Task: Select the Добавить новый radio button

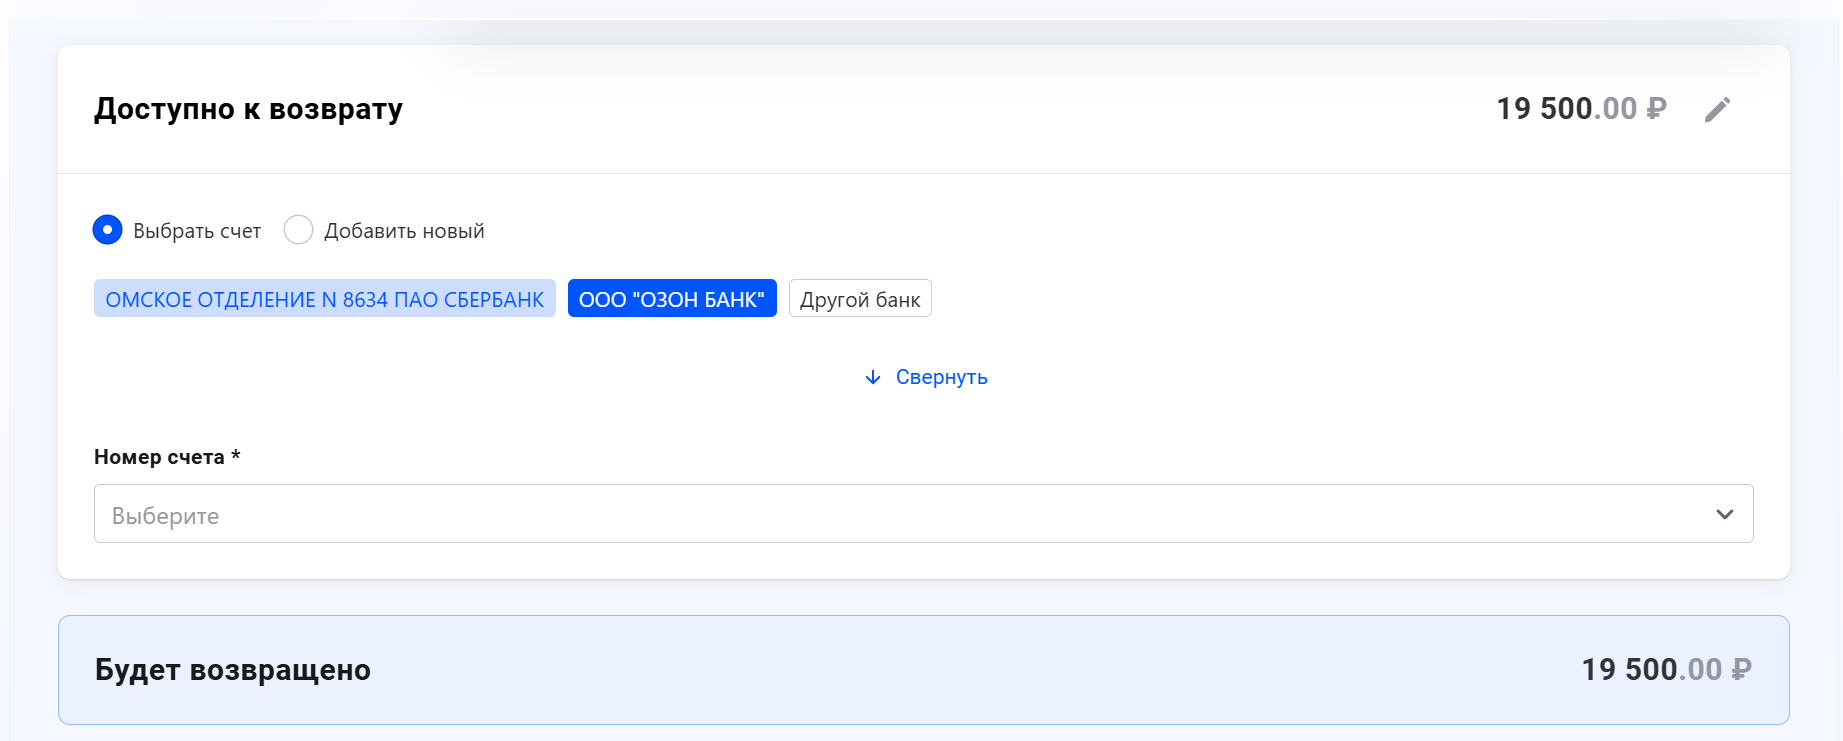Action: click(x=298, y=230)
